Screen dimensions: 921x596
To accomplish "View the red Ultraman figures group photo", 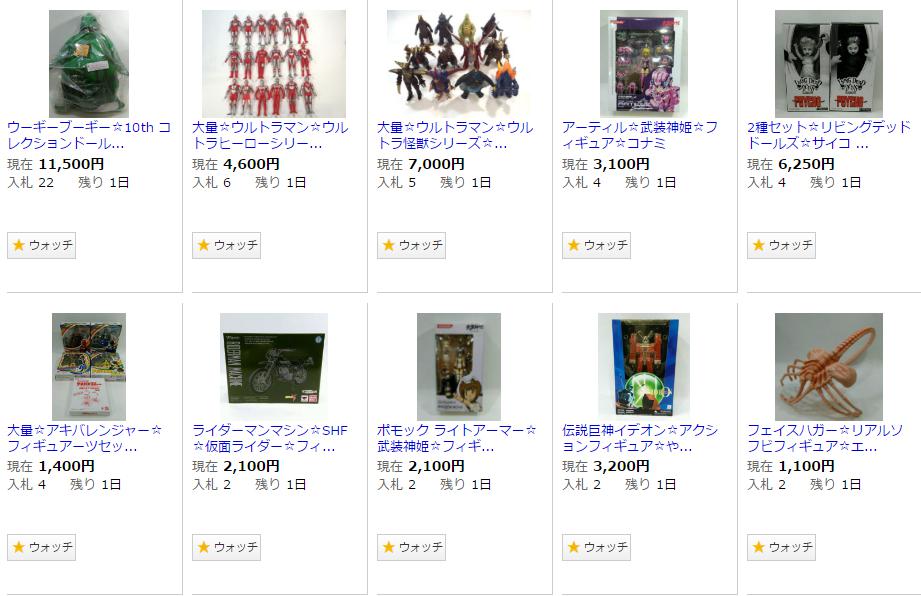I will click(x=274, y=63).
